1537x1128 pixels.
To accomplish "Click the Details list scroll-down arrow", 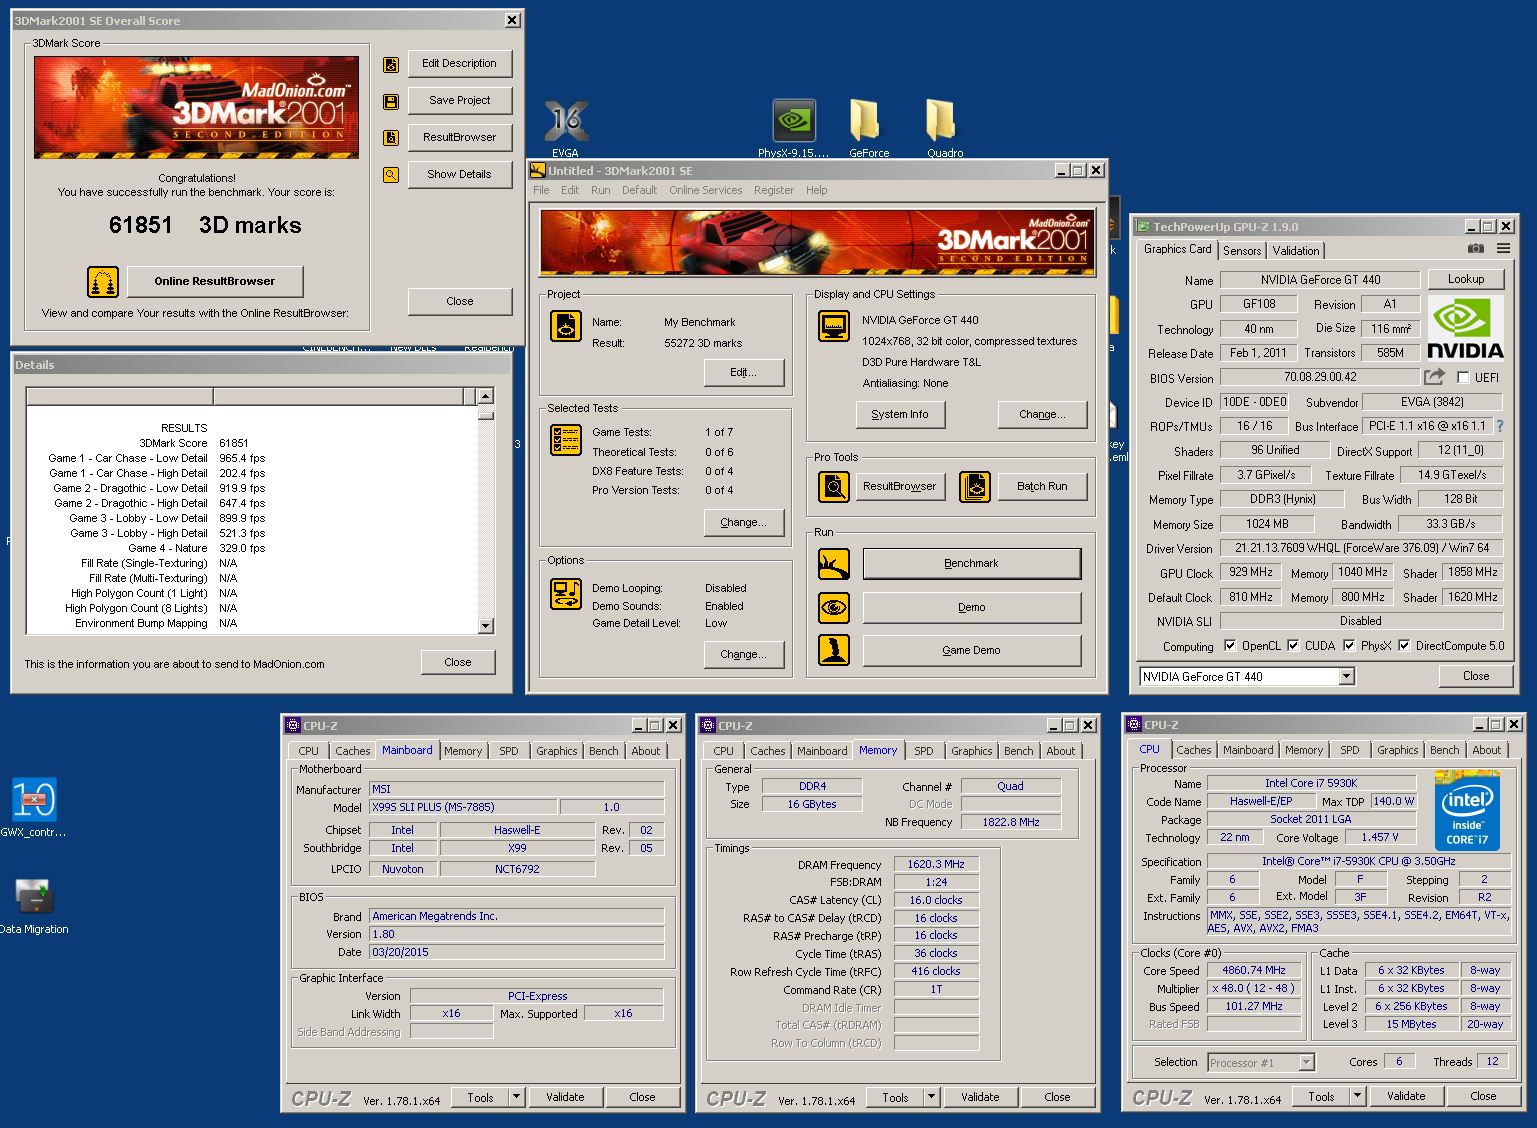I will (x=486, y=626).
